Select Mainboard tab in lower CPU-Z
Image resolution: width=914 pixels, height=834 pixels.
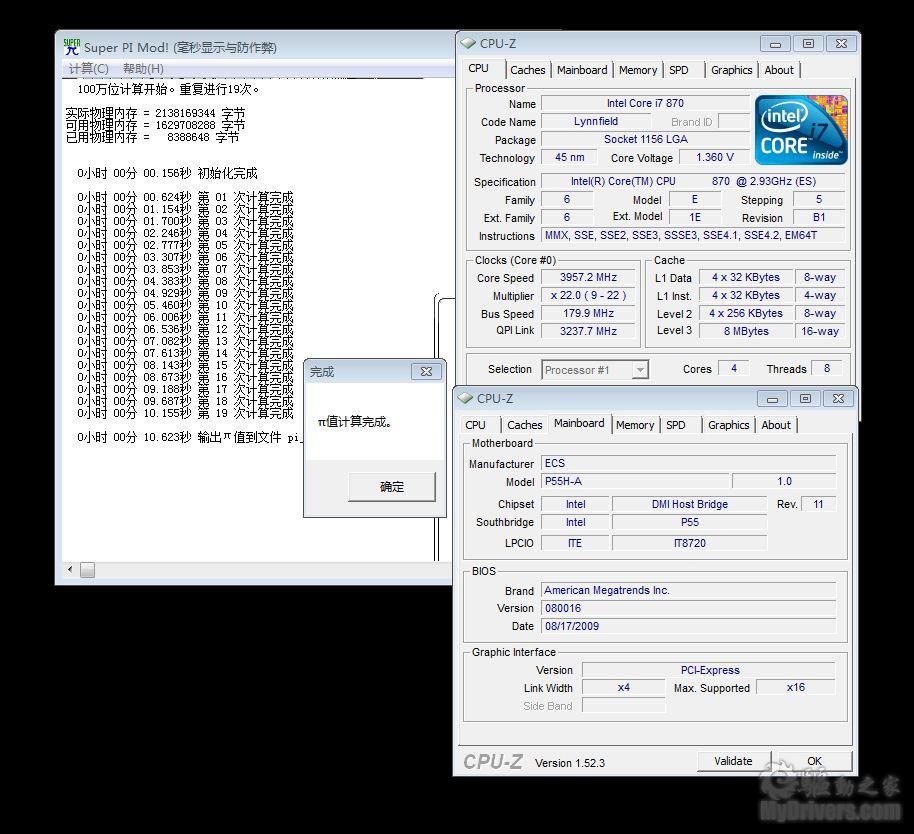579,423
